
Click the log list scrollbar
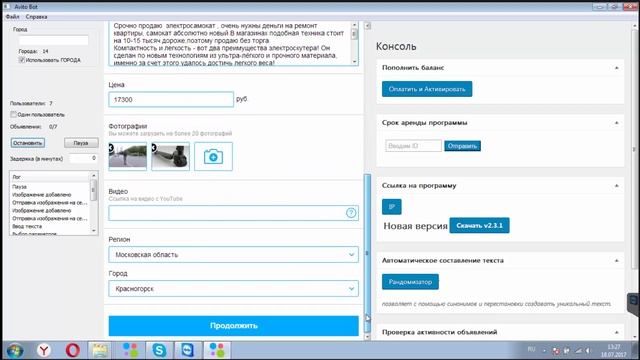94,191
